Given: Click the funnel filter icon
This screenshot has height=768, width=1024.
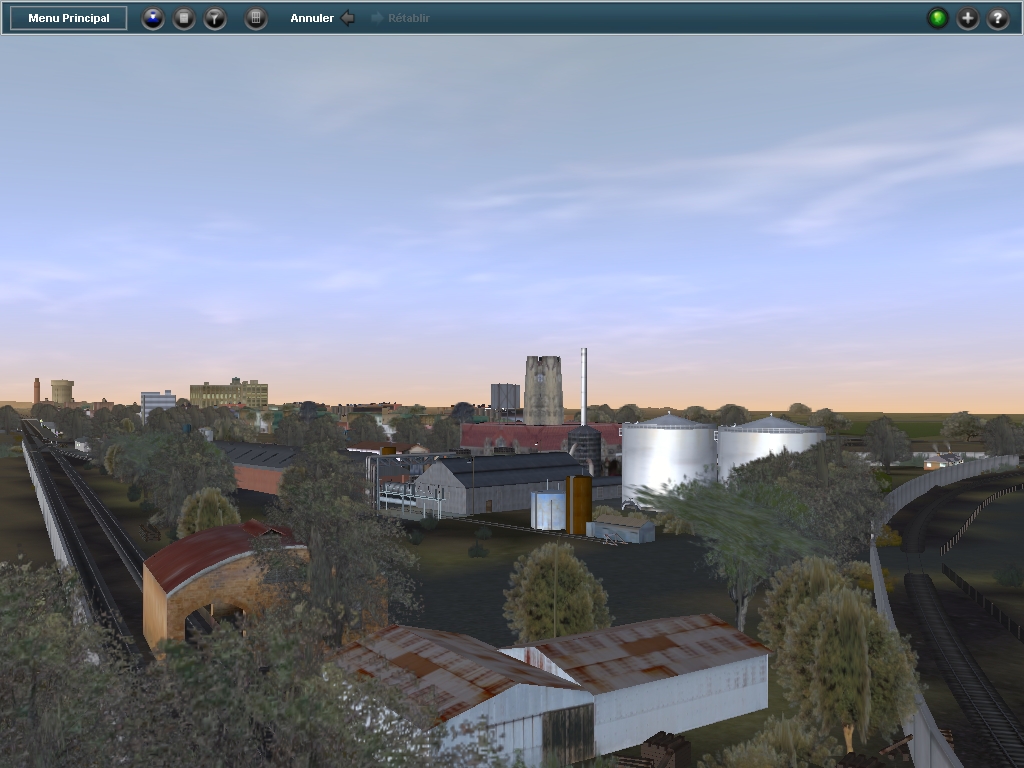Looking at the screenshot, I should coord(215,18).
